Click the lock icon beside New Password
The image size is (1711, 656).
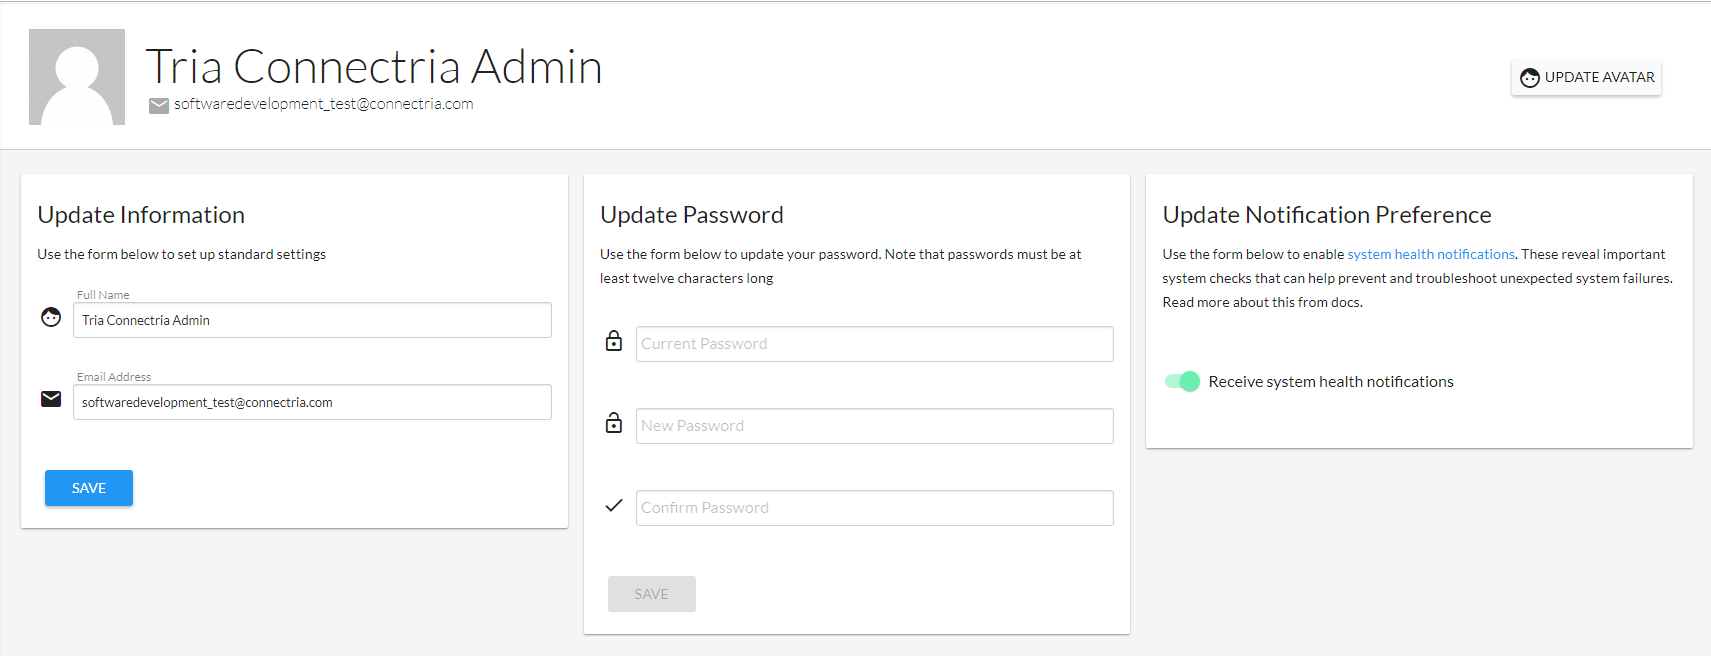pyautogui.click(x=614, y=423)
